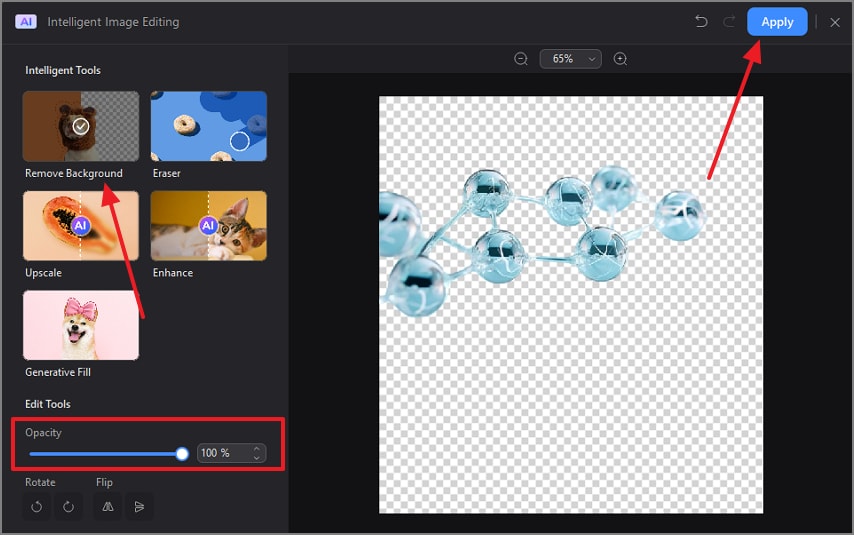Close the Intelligent Image Editing dialog
The width and height of the screenshot is (854, 535).
coord(835,22)
